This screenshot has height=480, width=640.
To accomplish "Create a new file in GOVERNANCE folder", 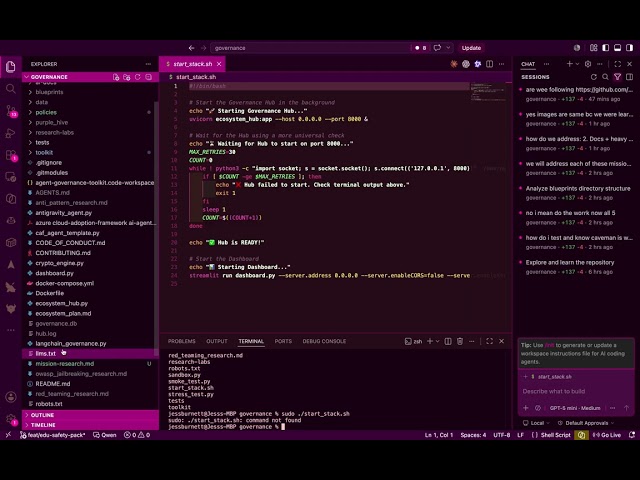I will (x=116, y=77).
